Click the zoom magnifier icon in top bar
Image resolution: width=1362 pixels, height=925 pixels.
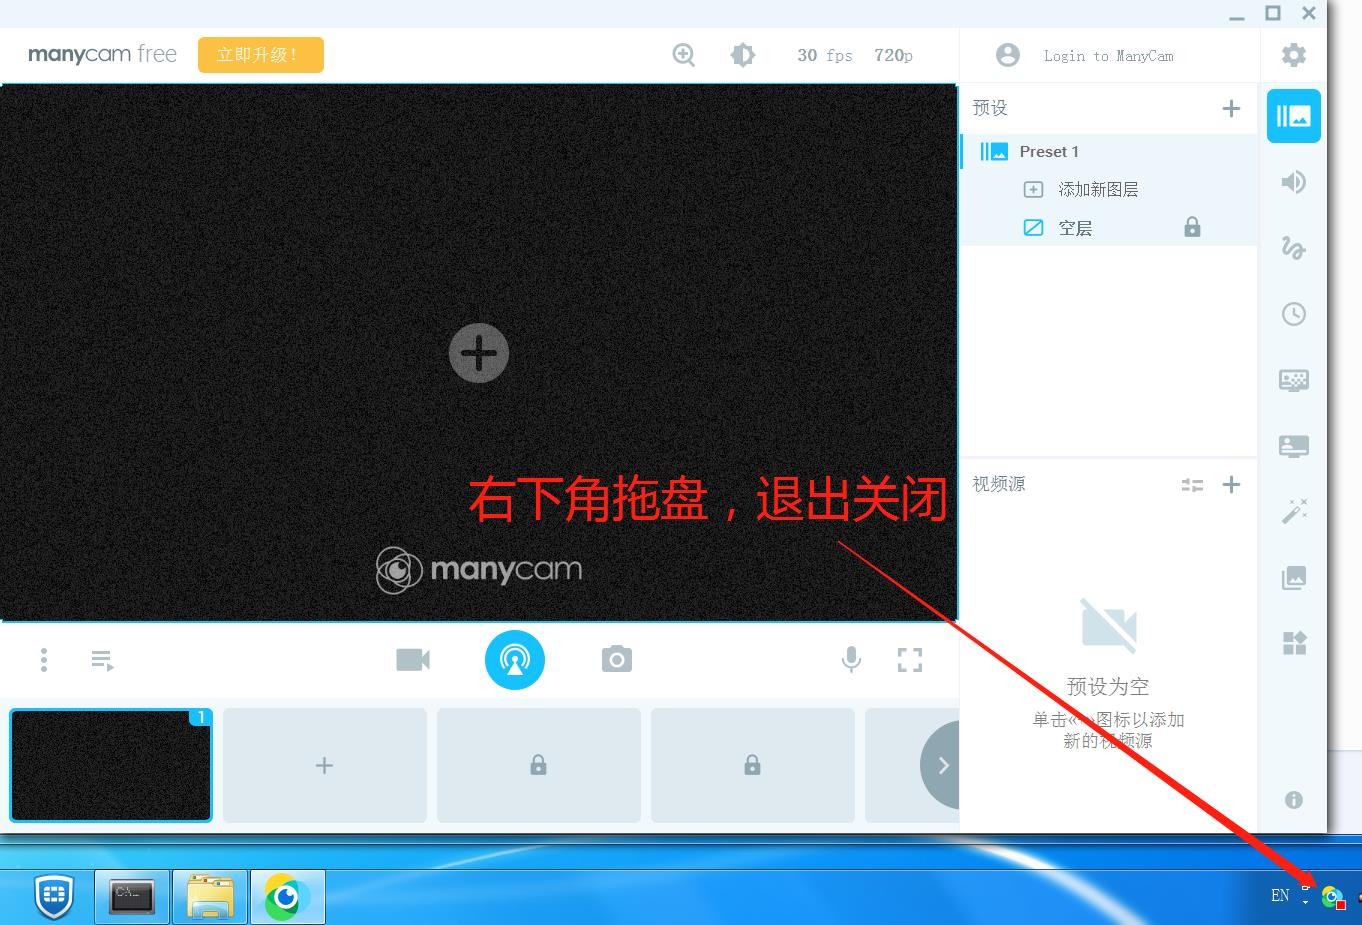pos(684,55)
